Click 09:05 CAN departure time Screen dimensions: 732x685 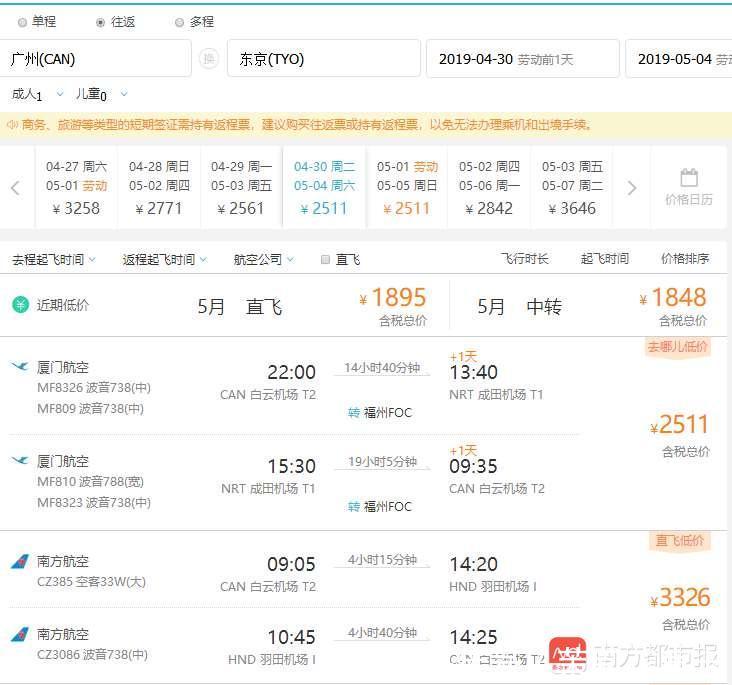[x=291, y=564]
